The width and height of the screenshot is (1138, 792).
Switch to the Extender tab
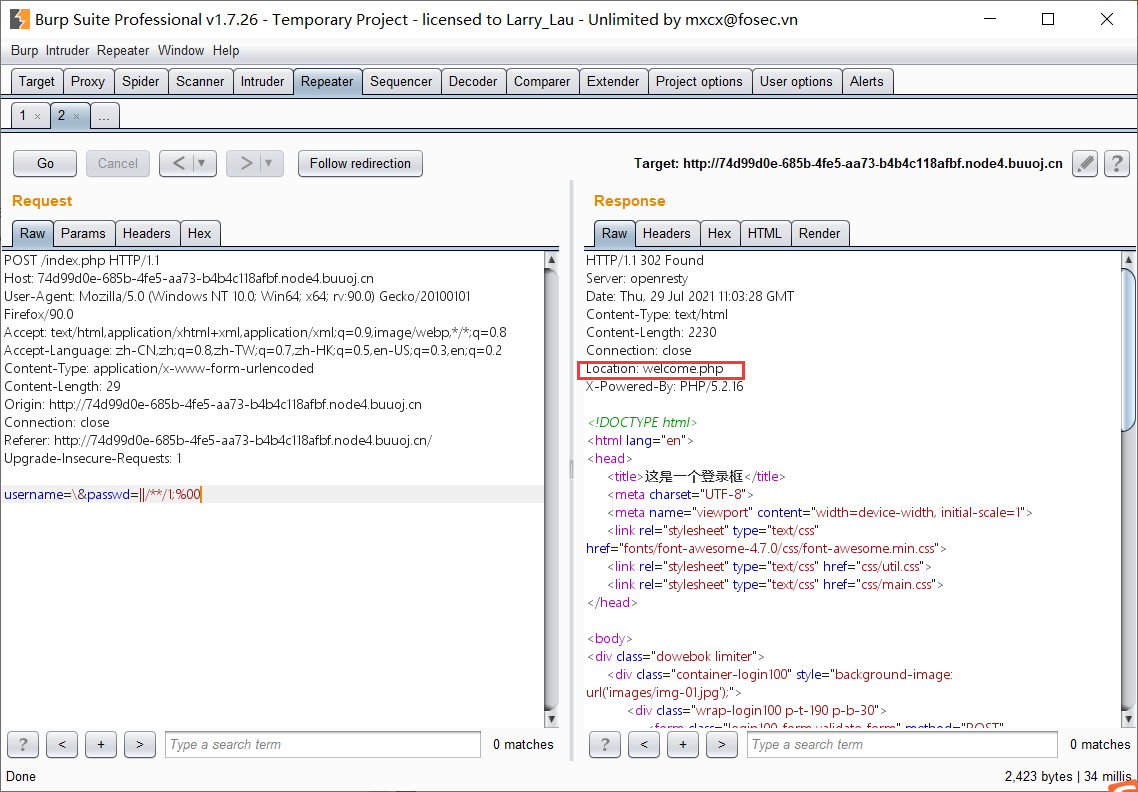pos(613,81)
